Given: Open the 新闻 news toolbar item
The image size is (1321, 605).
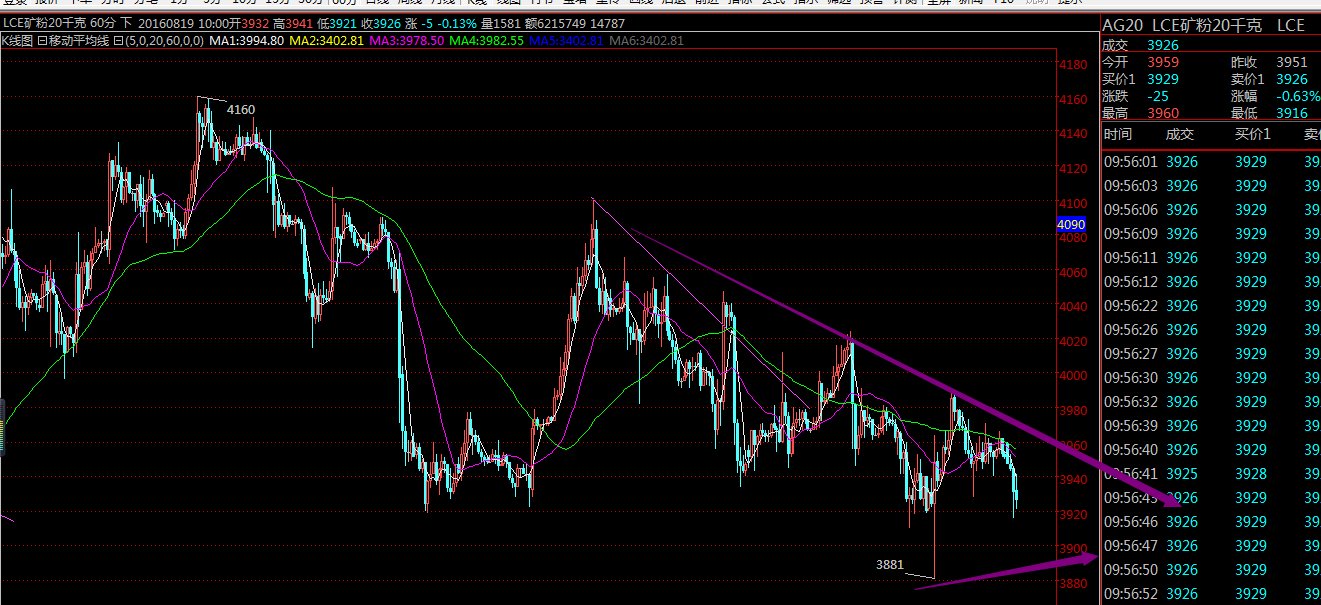Looking at the screenshot, I should pyautogui.click(x=969, y=4).
